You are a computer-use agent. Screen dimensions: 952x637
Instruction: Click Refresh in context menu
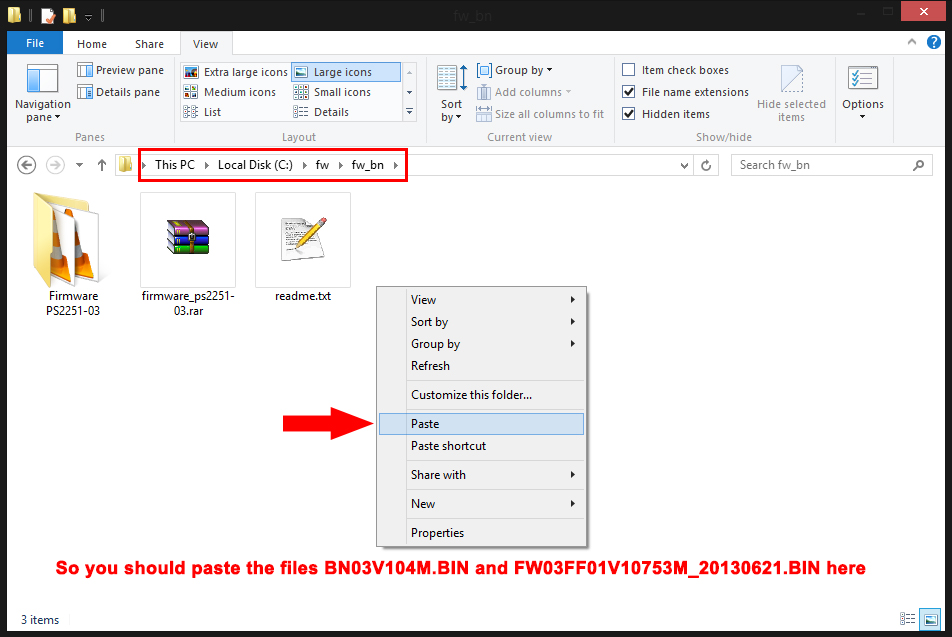tap(481, 366)
